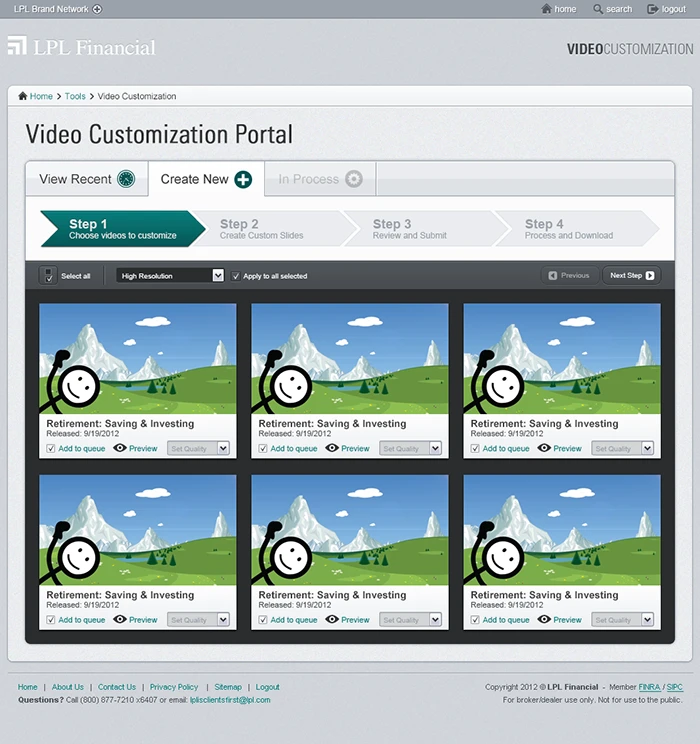Go to Step 4 Process and Download
Viewport: 700px width, 744px height.
point(577,229)
